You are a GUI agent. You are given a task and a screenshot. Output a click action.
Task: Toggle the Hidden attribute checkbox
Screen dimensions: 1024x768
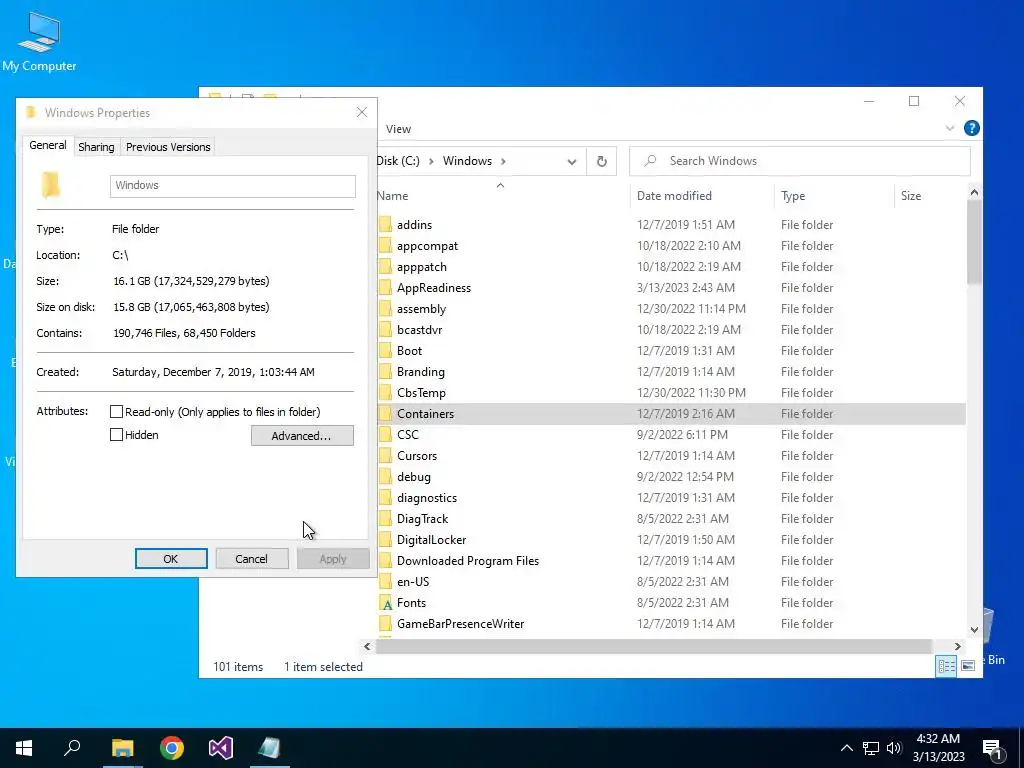116,435
